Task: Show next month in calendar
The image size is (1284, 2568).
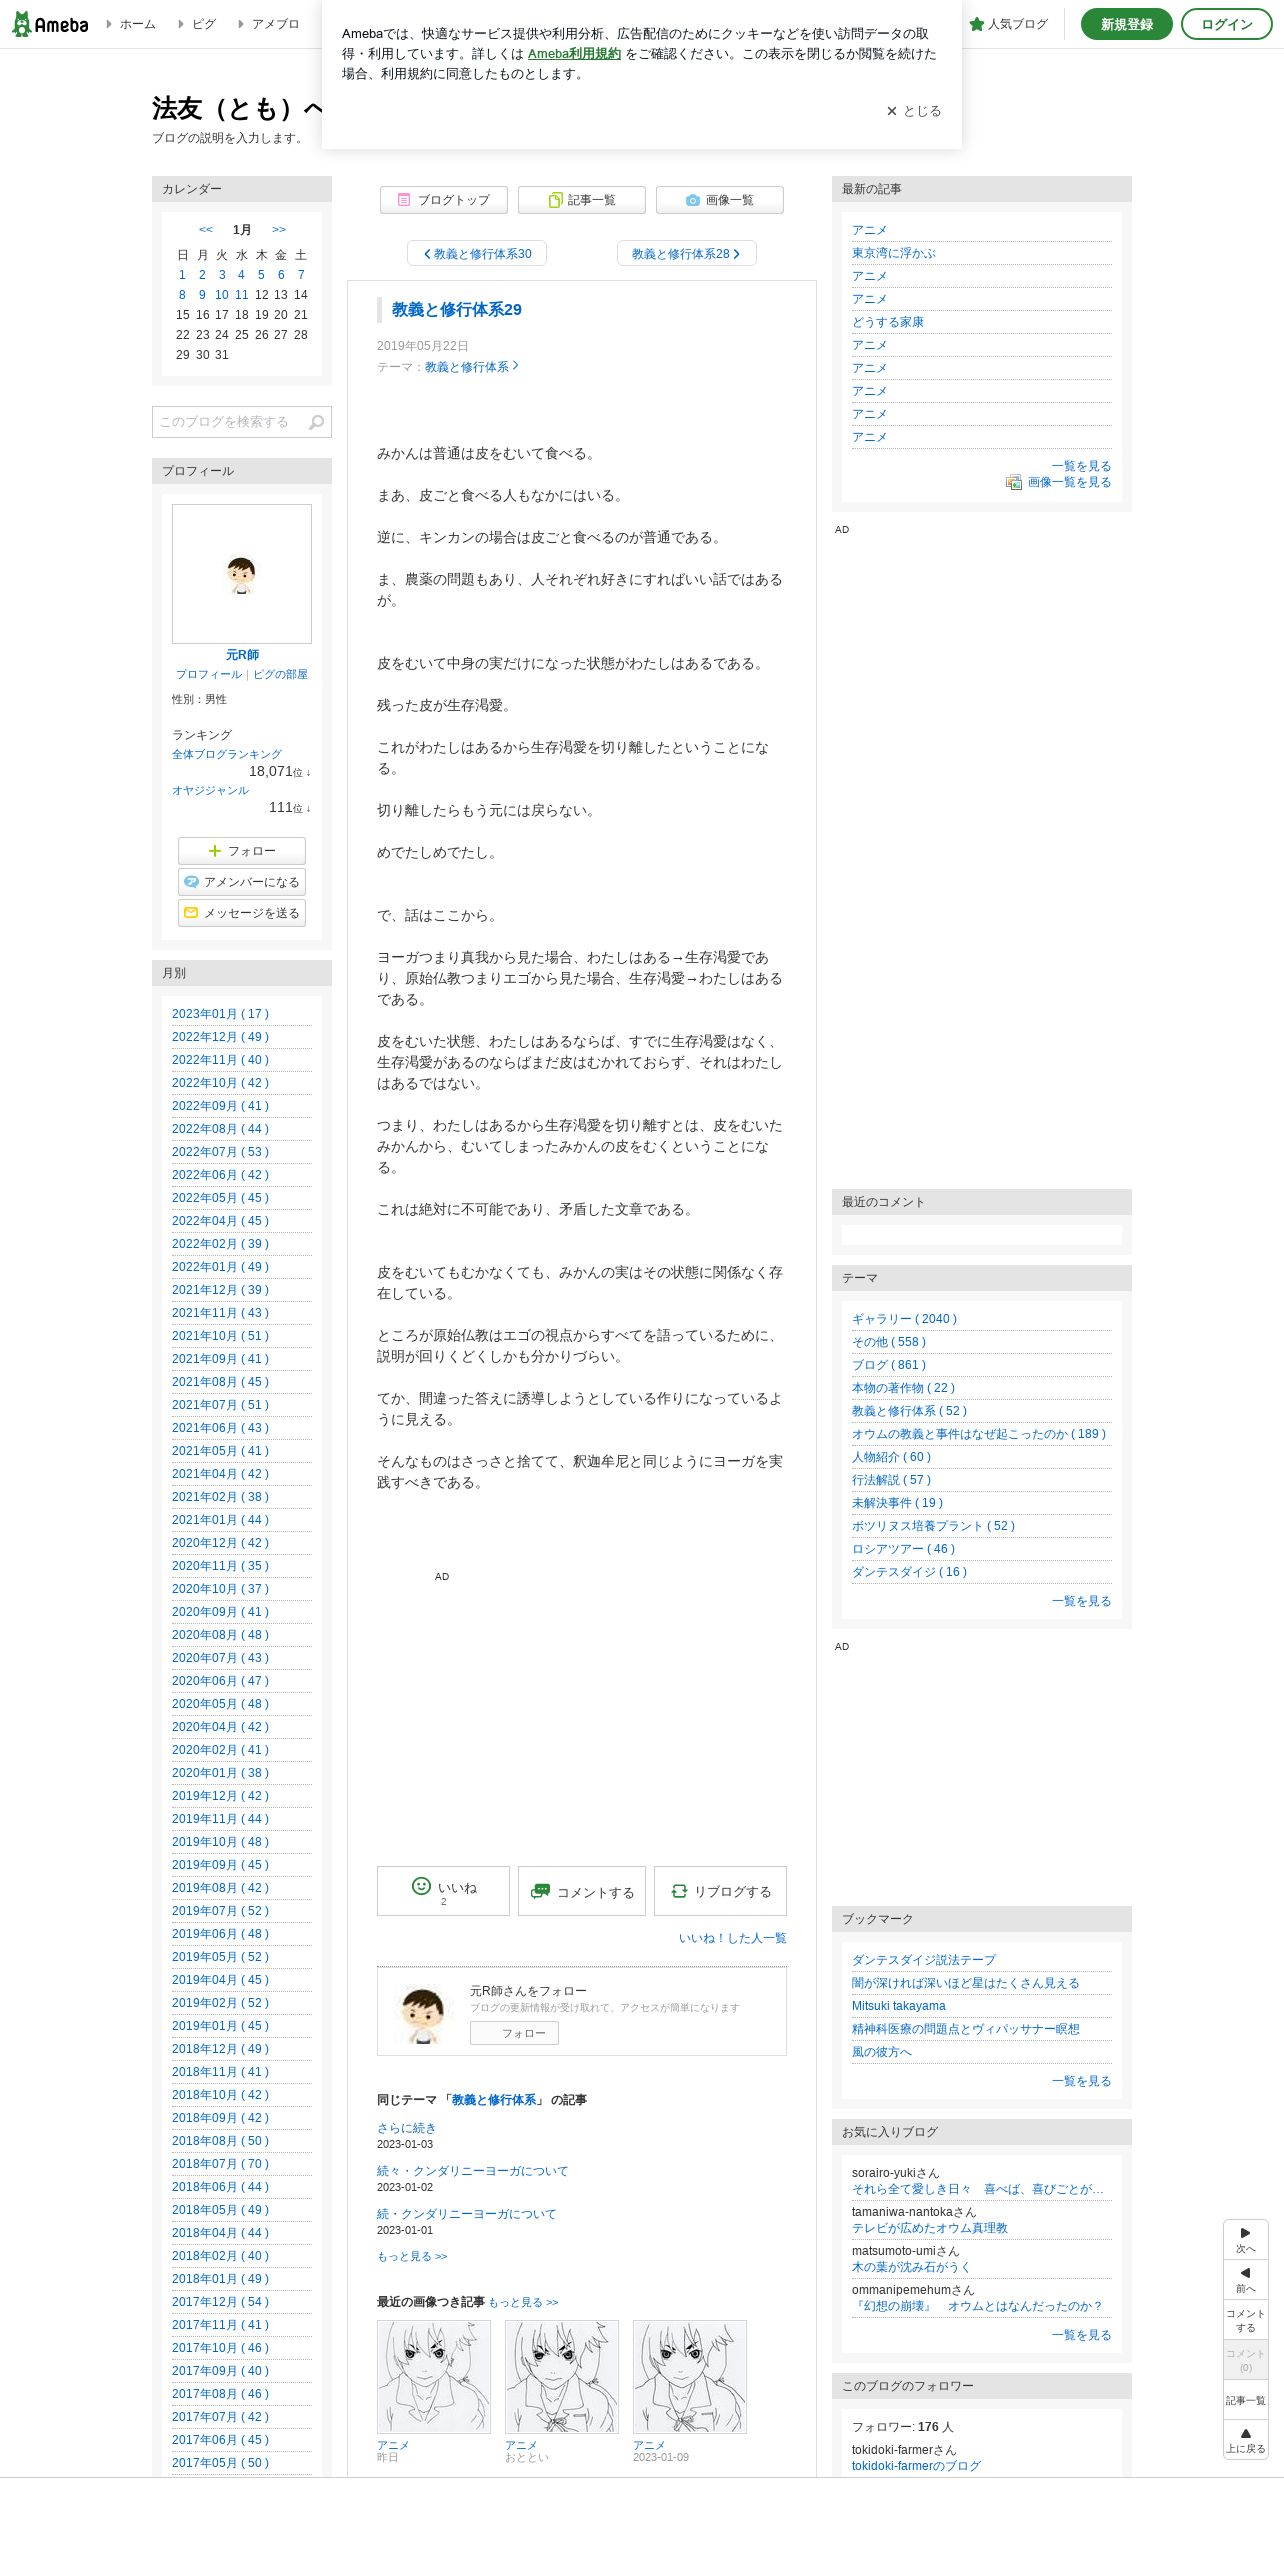Action: point(279,230)
